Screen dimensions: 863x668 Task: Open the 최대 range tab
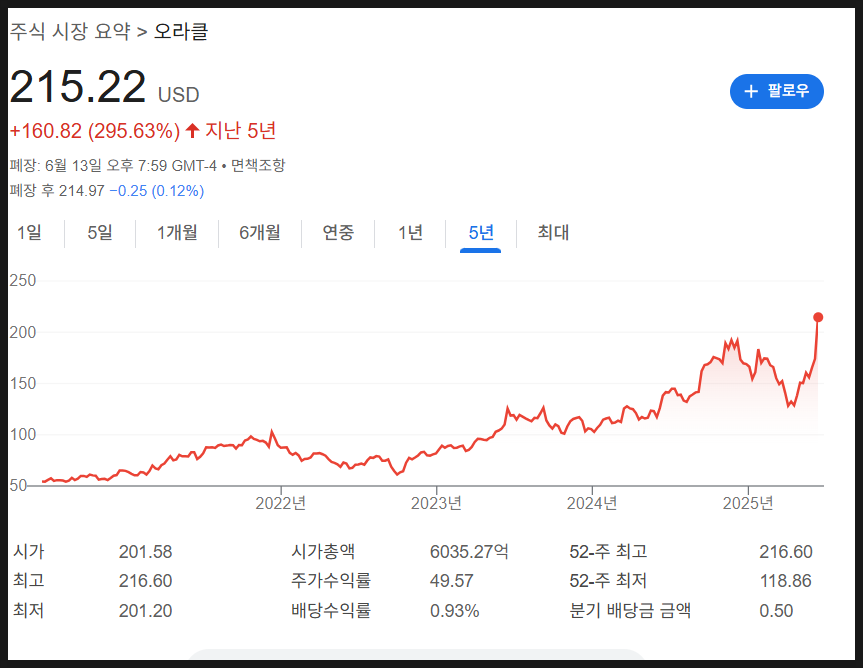point(553,233)
